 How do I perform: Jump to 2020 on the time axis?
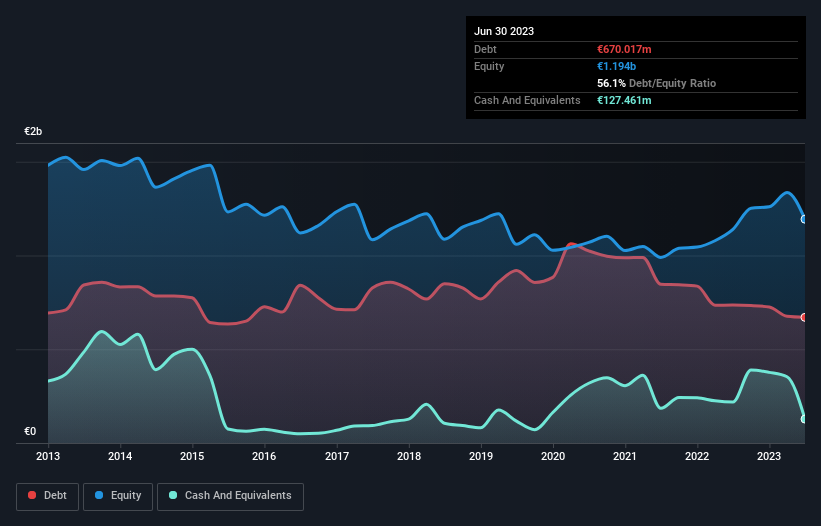(x=553, y=457)
